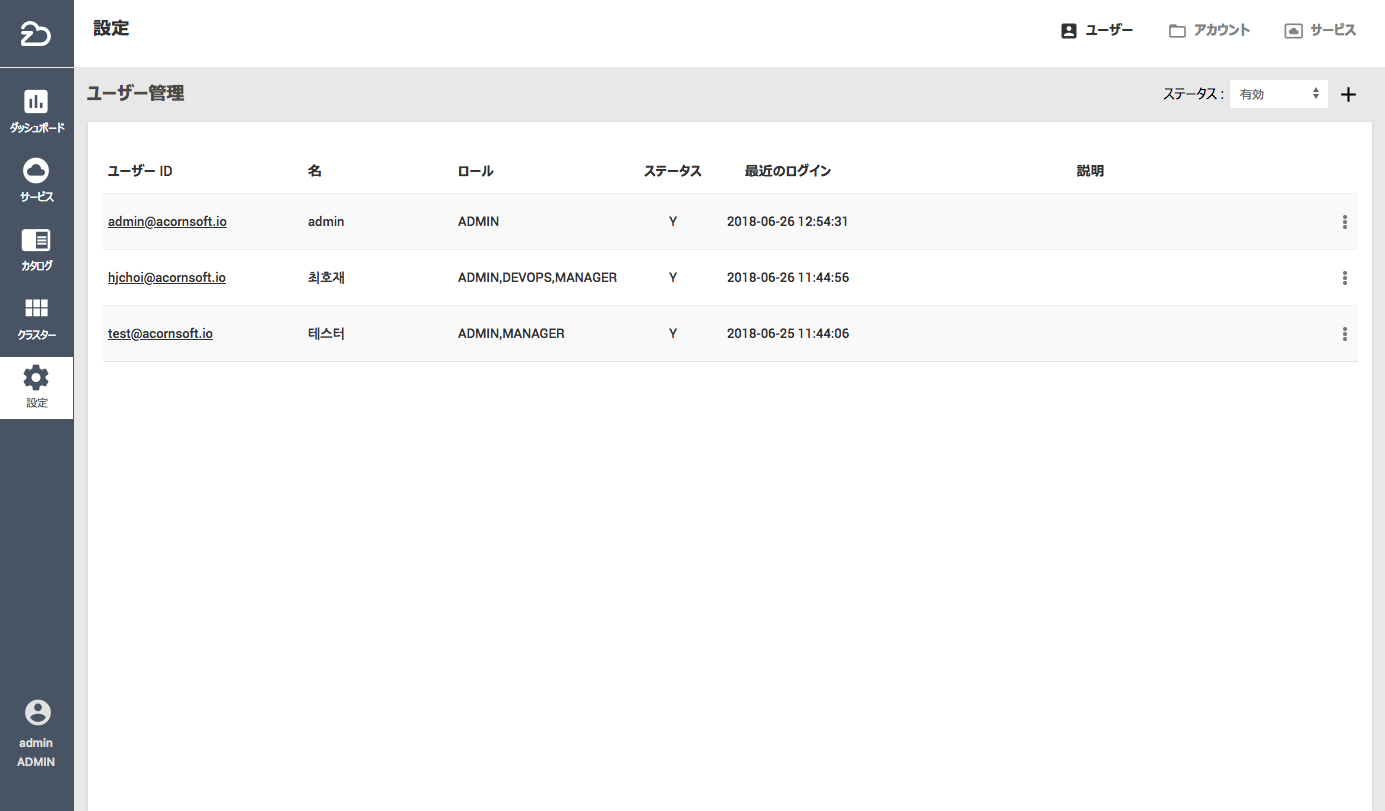1385x811 pixels.
Task: Click the ユーザー ID column header
Action: 140,171
